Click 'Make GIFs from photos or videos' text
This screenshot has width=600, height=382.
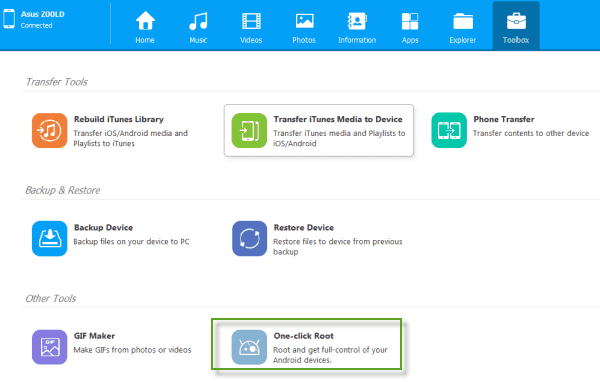132,350
